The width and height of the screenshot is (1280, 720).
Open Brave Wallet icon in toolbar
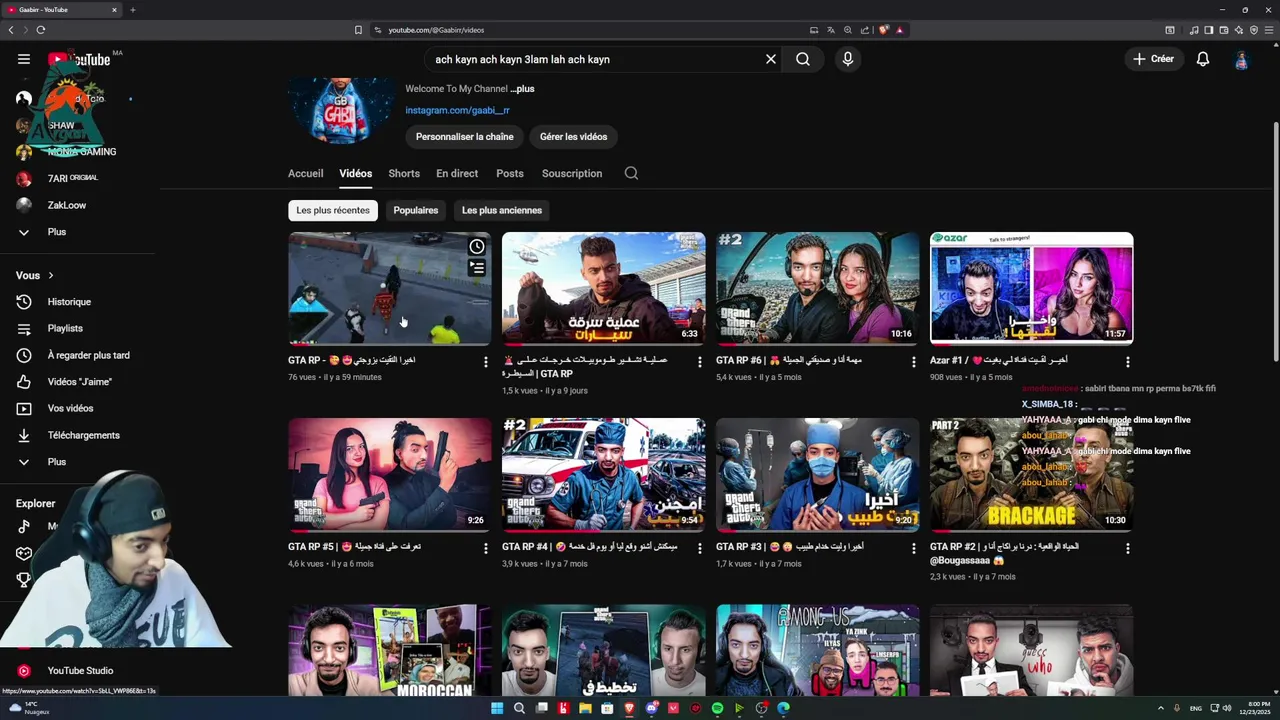coord(1223,30)
